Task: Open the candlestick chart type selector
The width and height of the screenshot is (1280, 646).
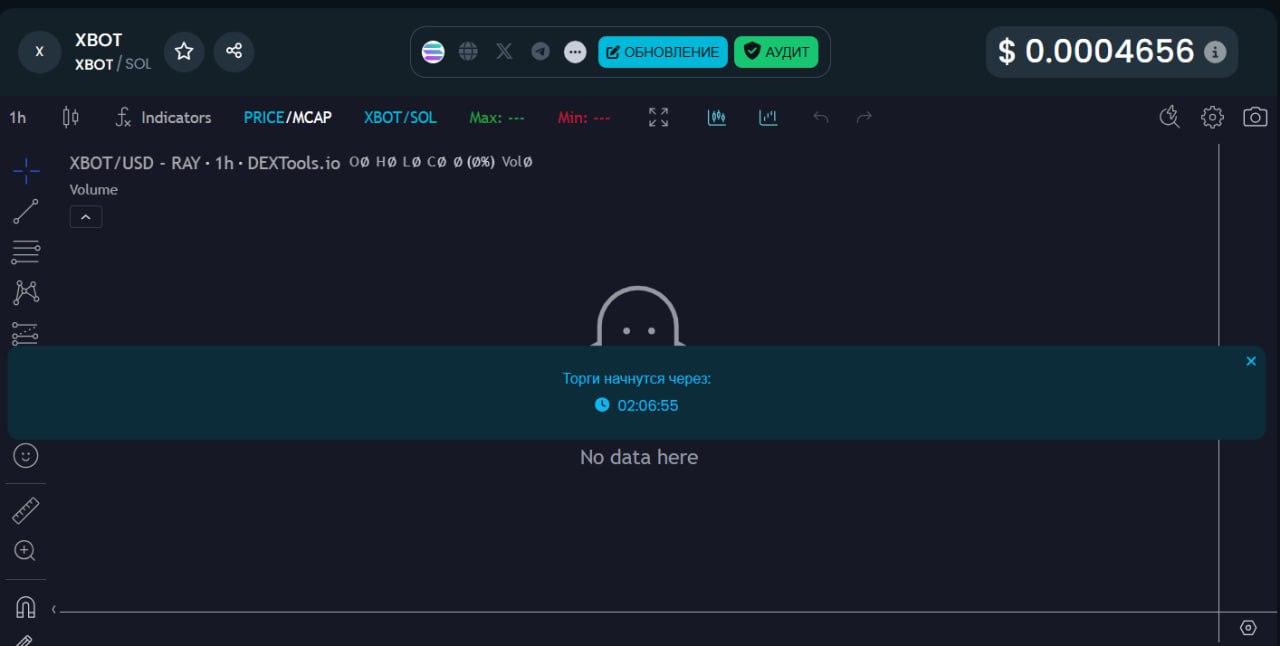Action: pos(70,117)
